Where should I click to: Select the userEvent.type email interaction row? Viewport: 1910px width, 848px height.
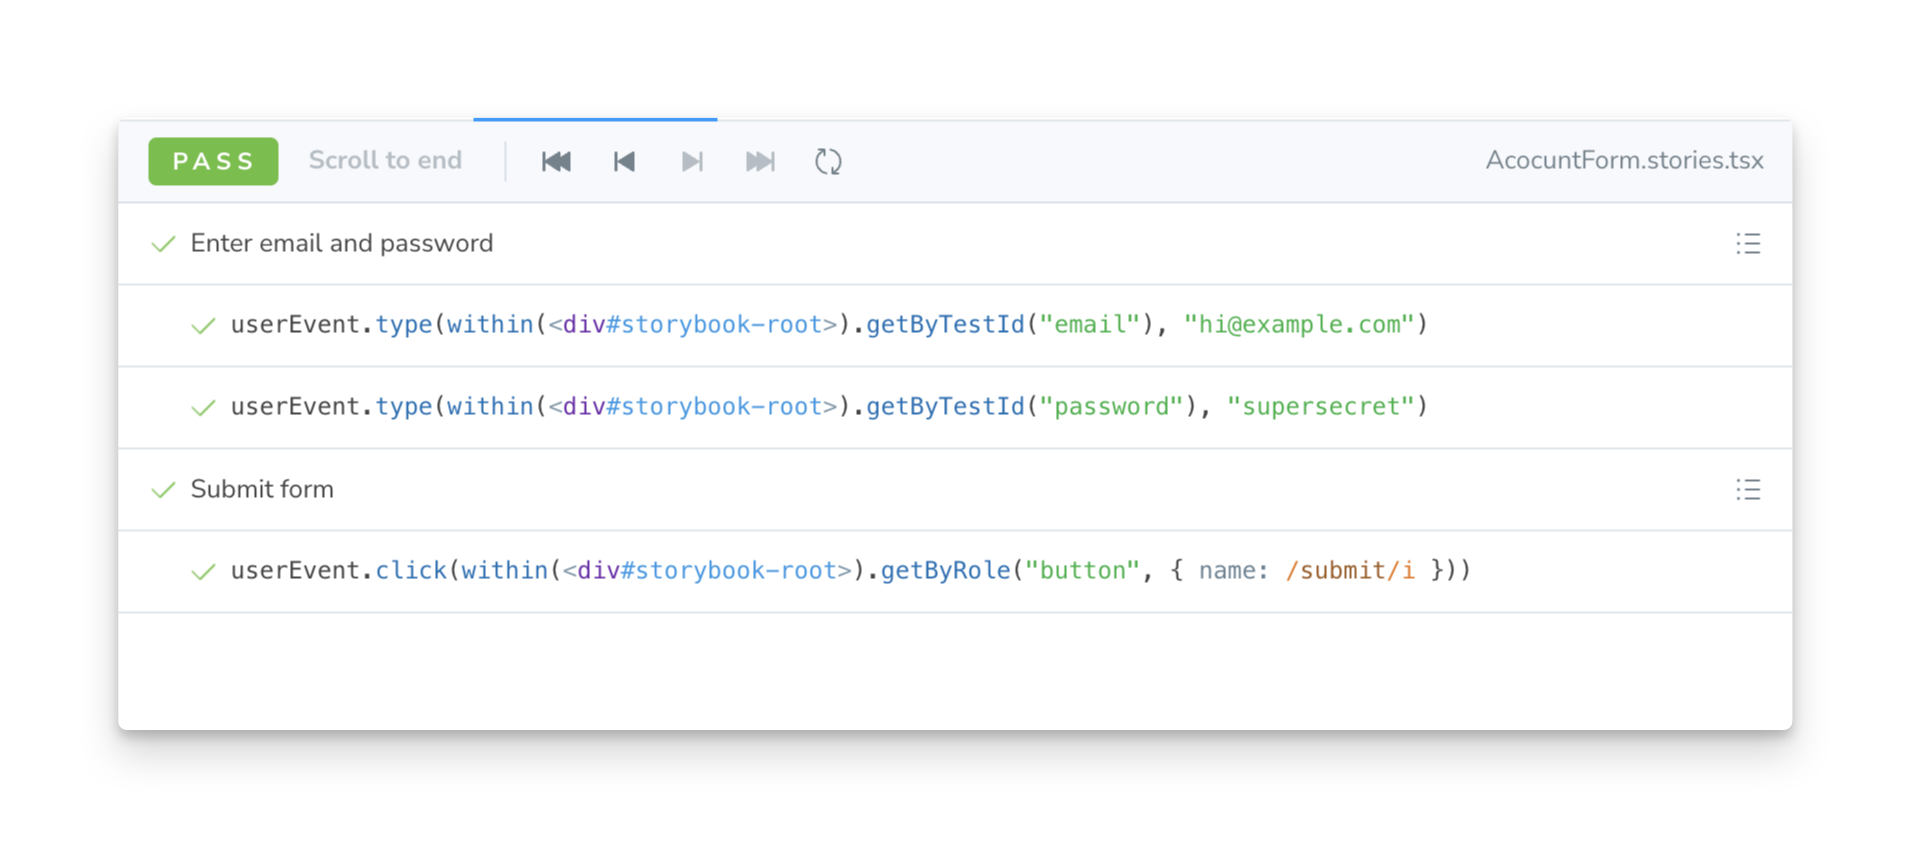(955, 326)
